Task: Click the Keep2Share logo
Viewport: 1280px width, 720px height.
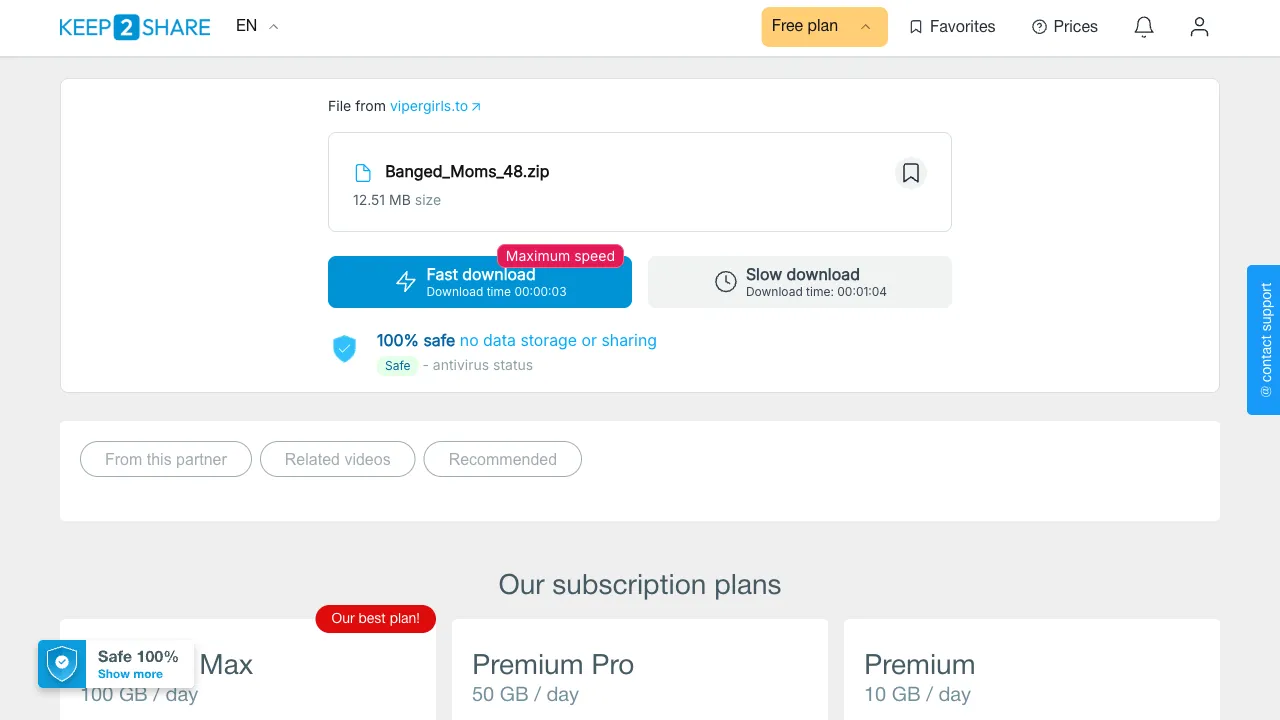Action: click(135, 27)
